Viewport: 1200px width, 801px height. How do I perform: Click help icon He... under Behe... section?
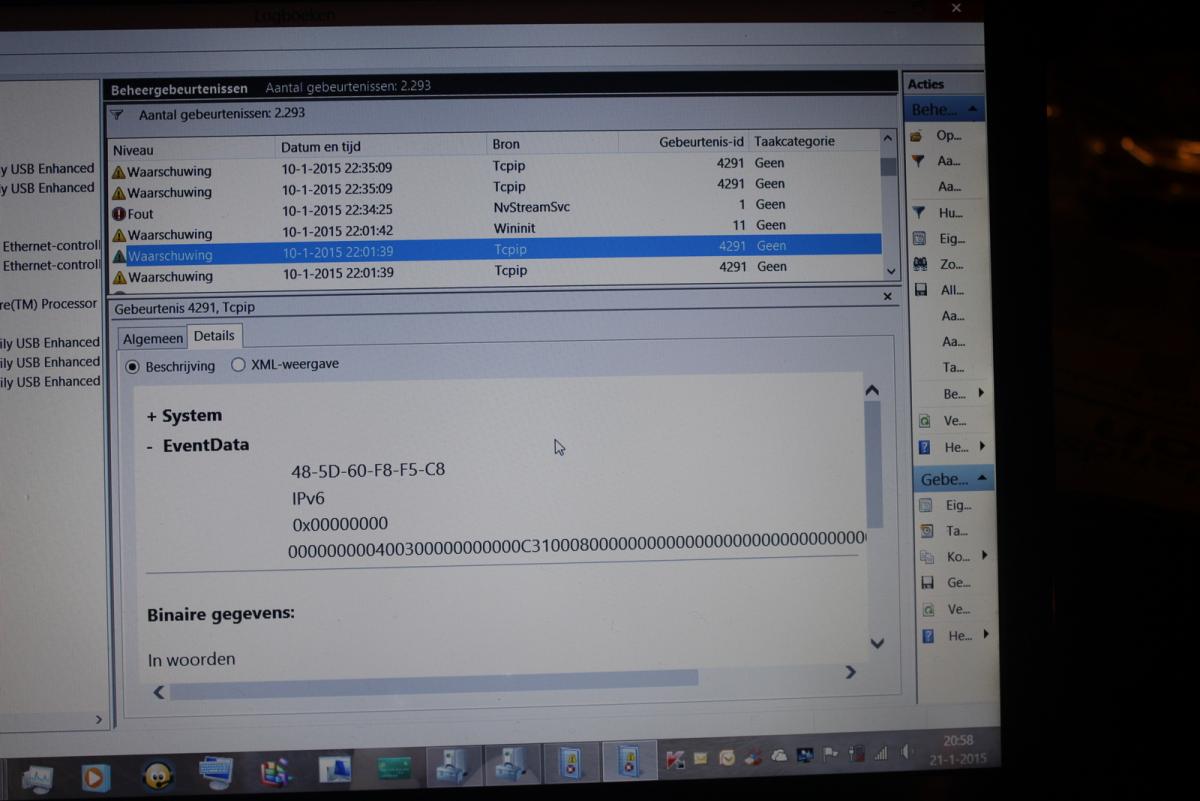coord(924,447)
